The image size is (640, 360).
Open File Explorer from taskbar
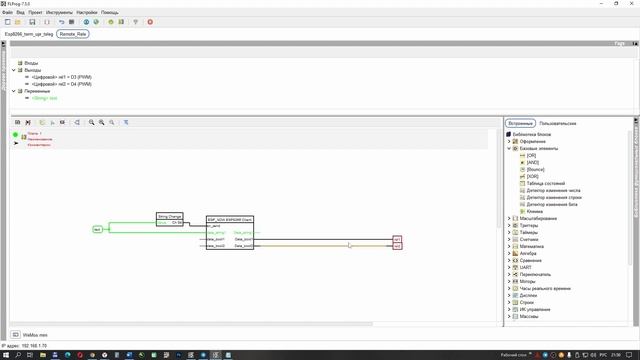click(x=43, y=355)
